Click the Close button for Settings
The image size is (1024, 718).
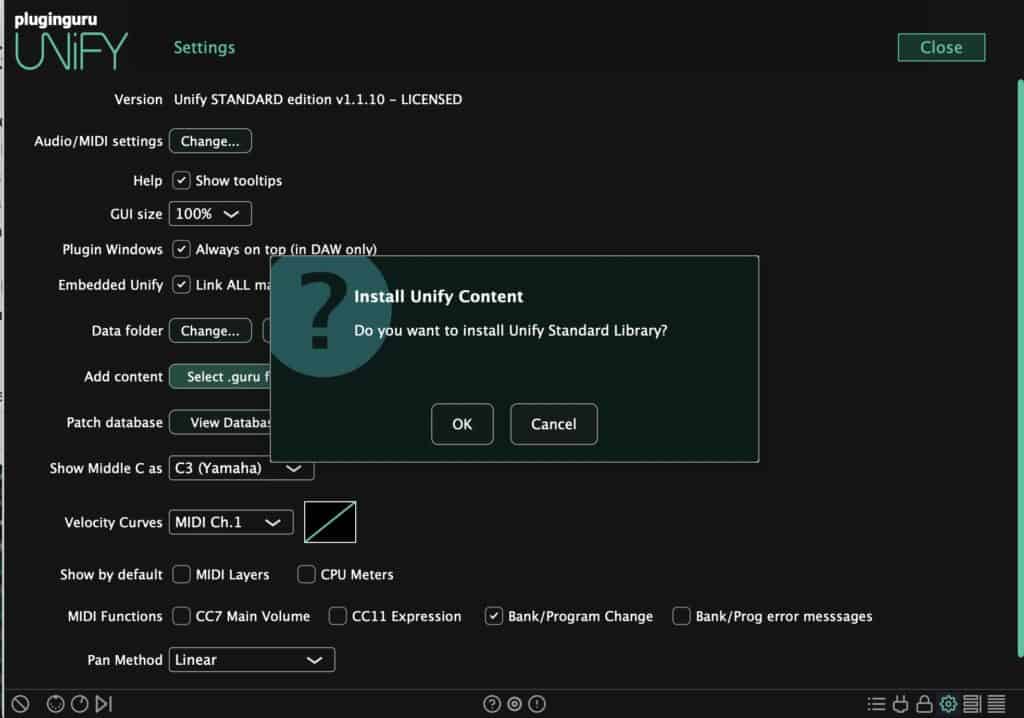coord(941,47)
